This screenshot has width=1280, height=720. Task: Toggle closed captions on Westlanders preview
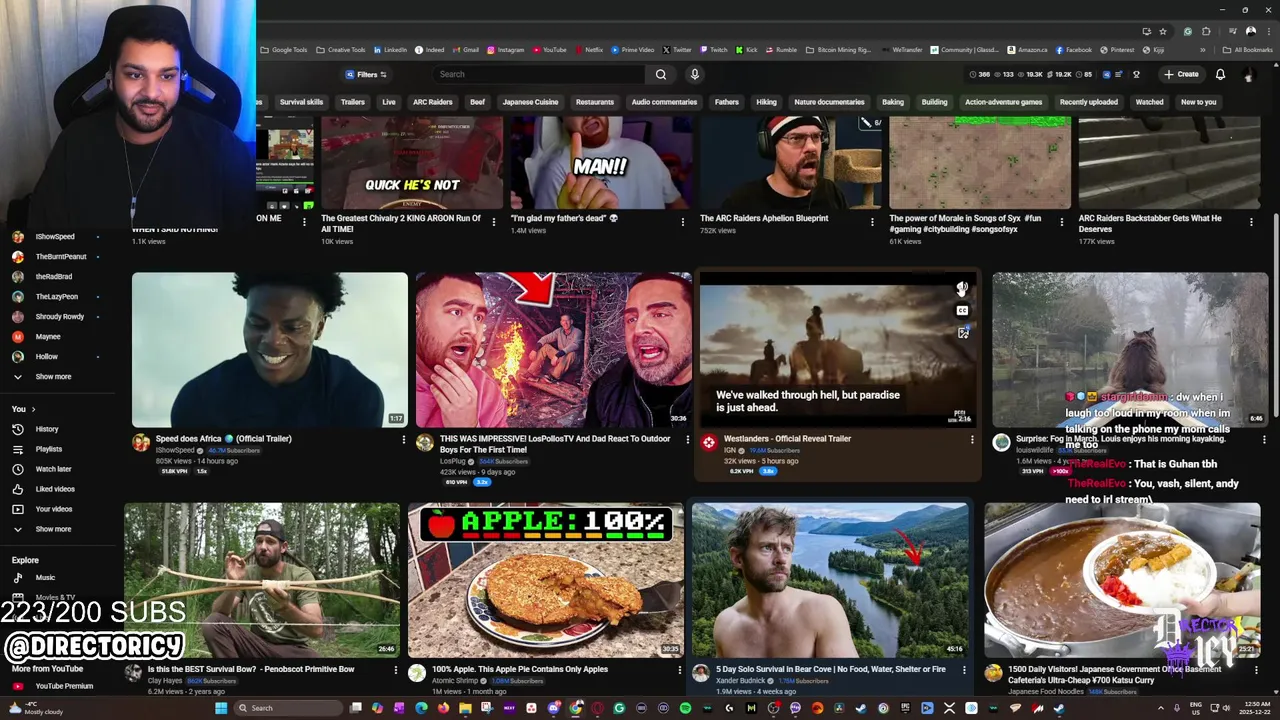point(962,311)
